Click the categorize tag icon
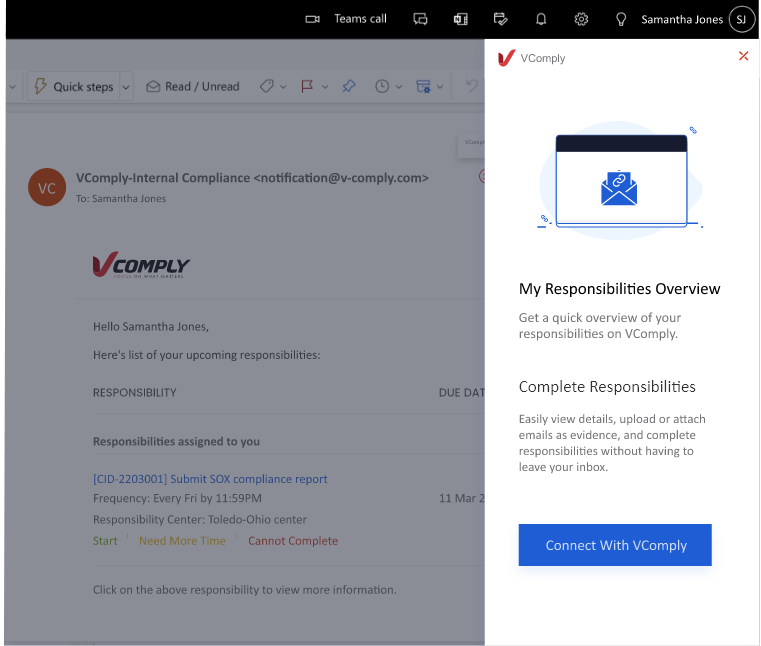Image resolution: width=761 pixels, height=646 pixels. coord(266,86)
